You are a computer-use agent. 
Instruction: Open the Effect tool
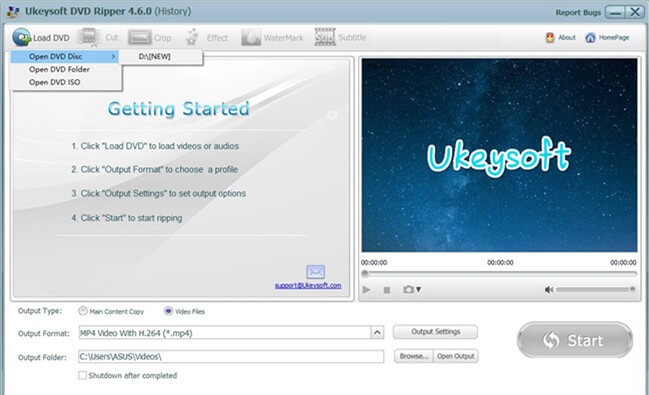tap(192, 38)
